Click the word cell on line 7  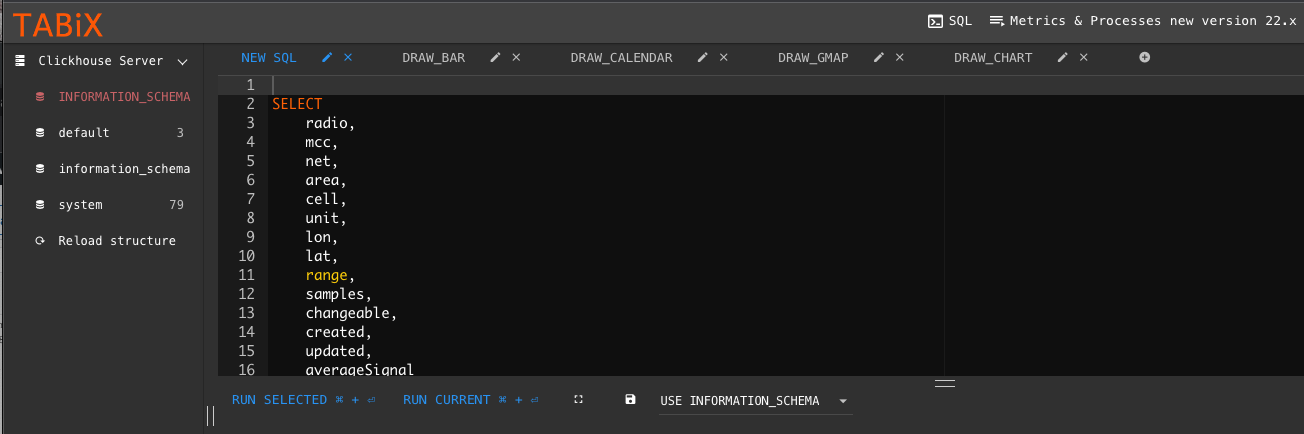(x=323, y=199)
